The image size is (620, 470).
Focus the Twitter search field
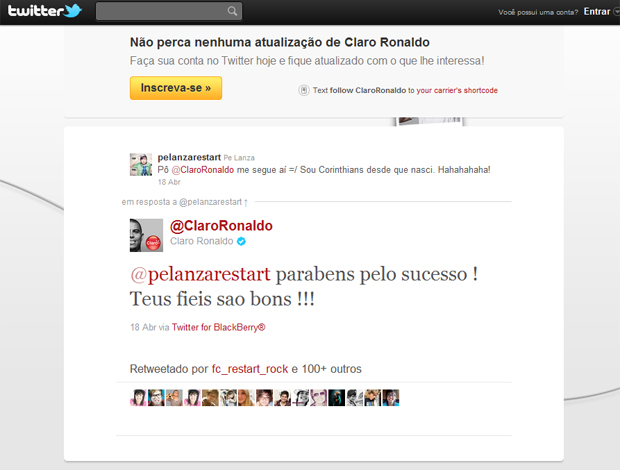pos(169,11)
